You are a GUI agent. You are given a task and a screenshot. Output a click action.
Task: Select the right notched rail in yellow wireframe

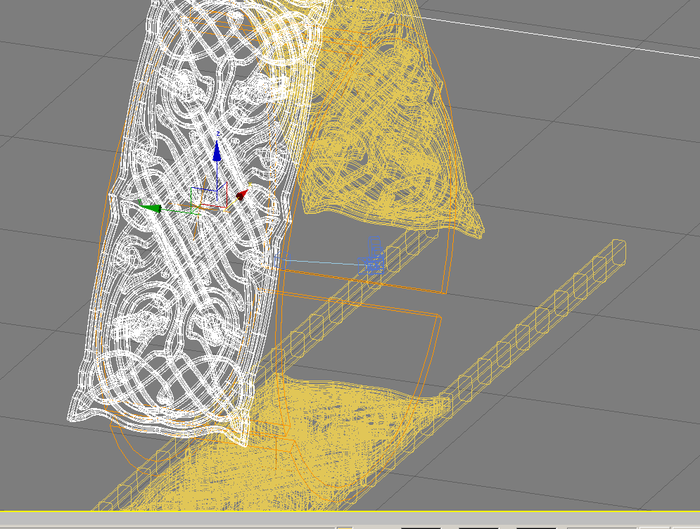pos(530,330)
